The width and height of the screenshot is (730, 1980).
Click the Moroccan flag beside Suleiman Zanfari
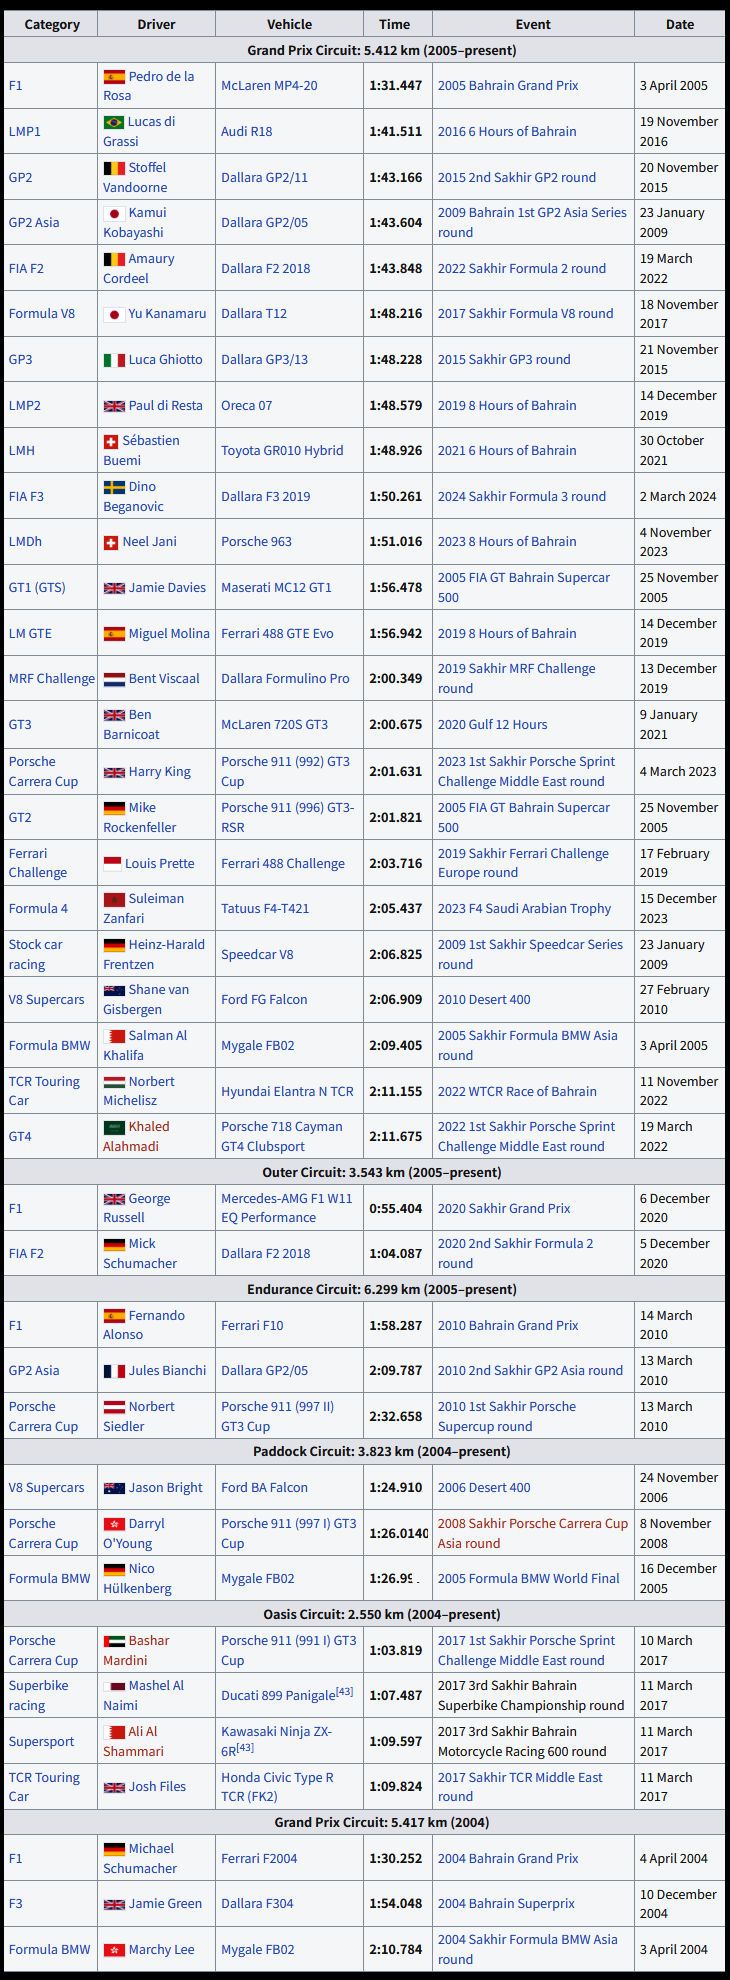114,899
